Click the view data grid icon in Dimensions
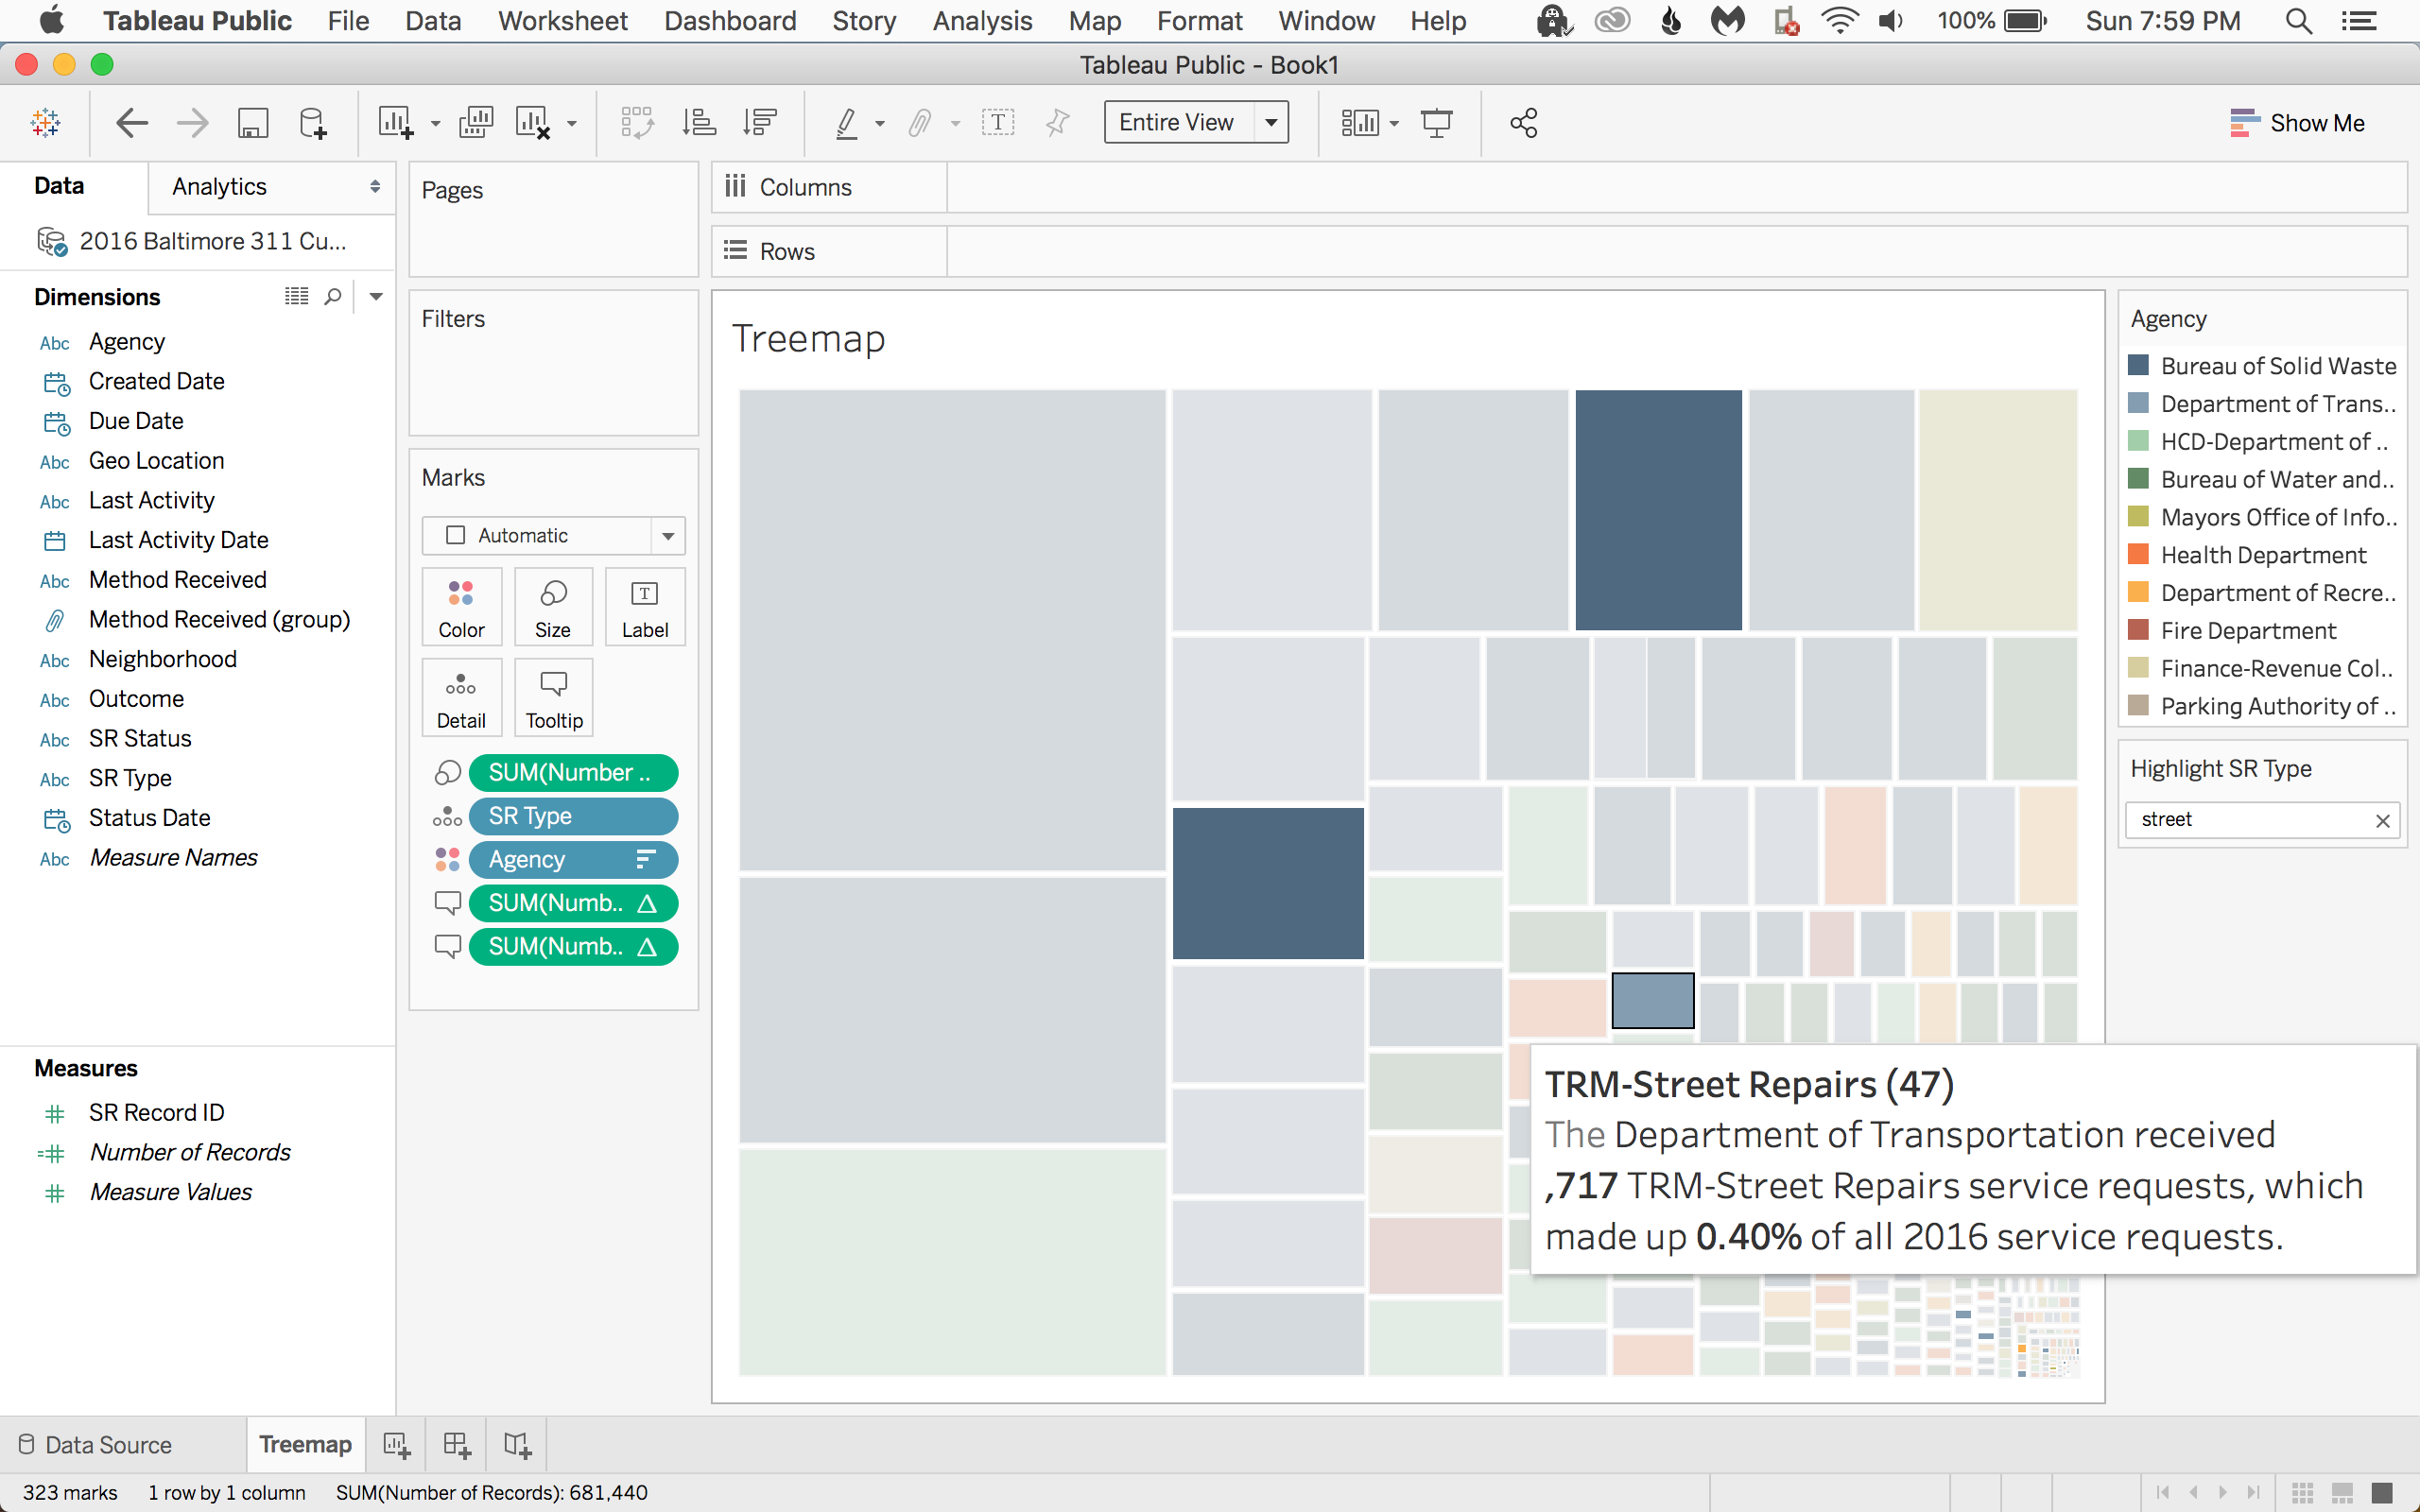 point(296,296)
